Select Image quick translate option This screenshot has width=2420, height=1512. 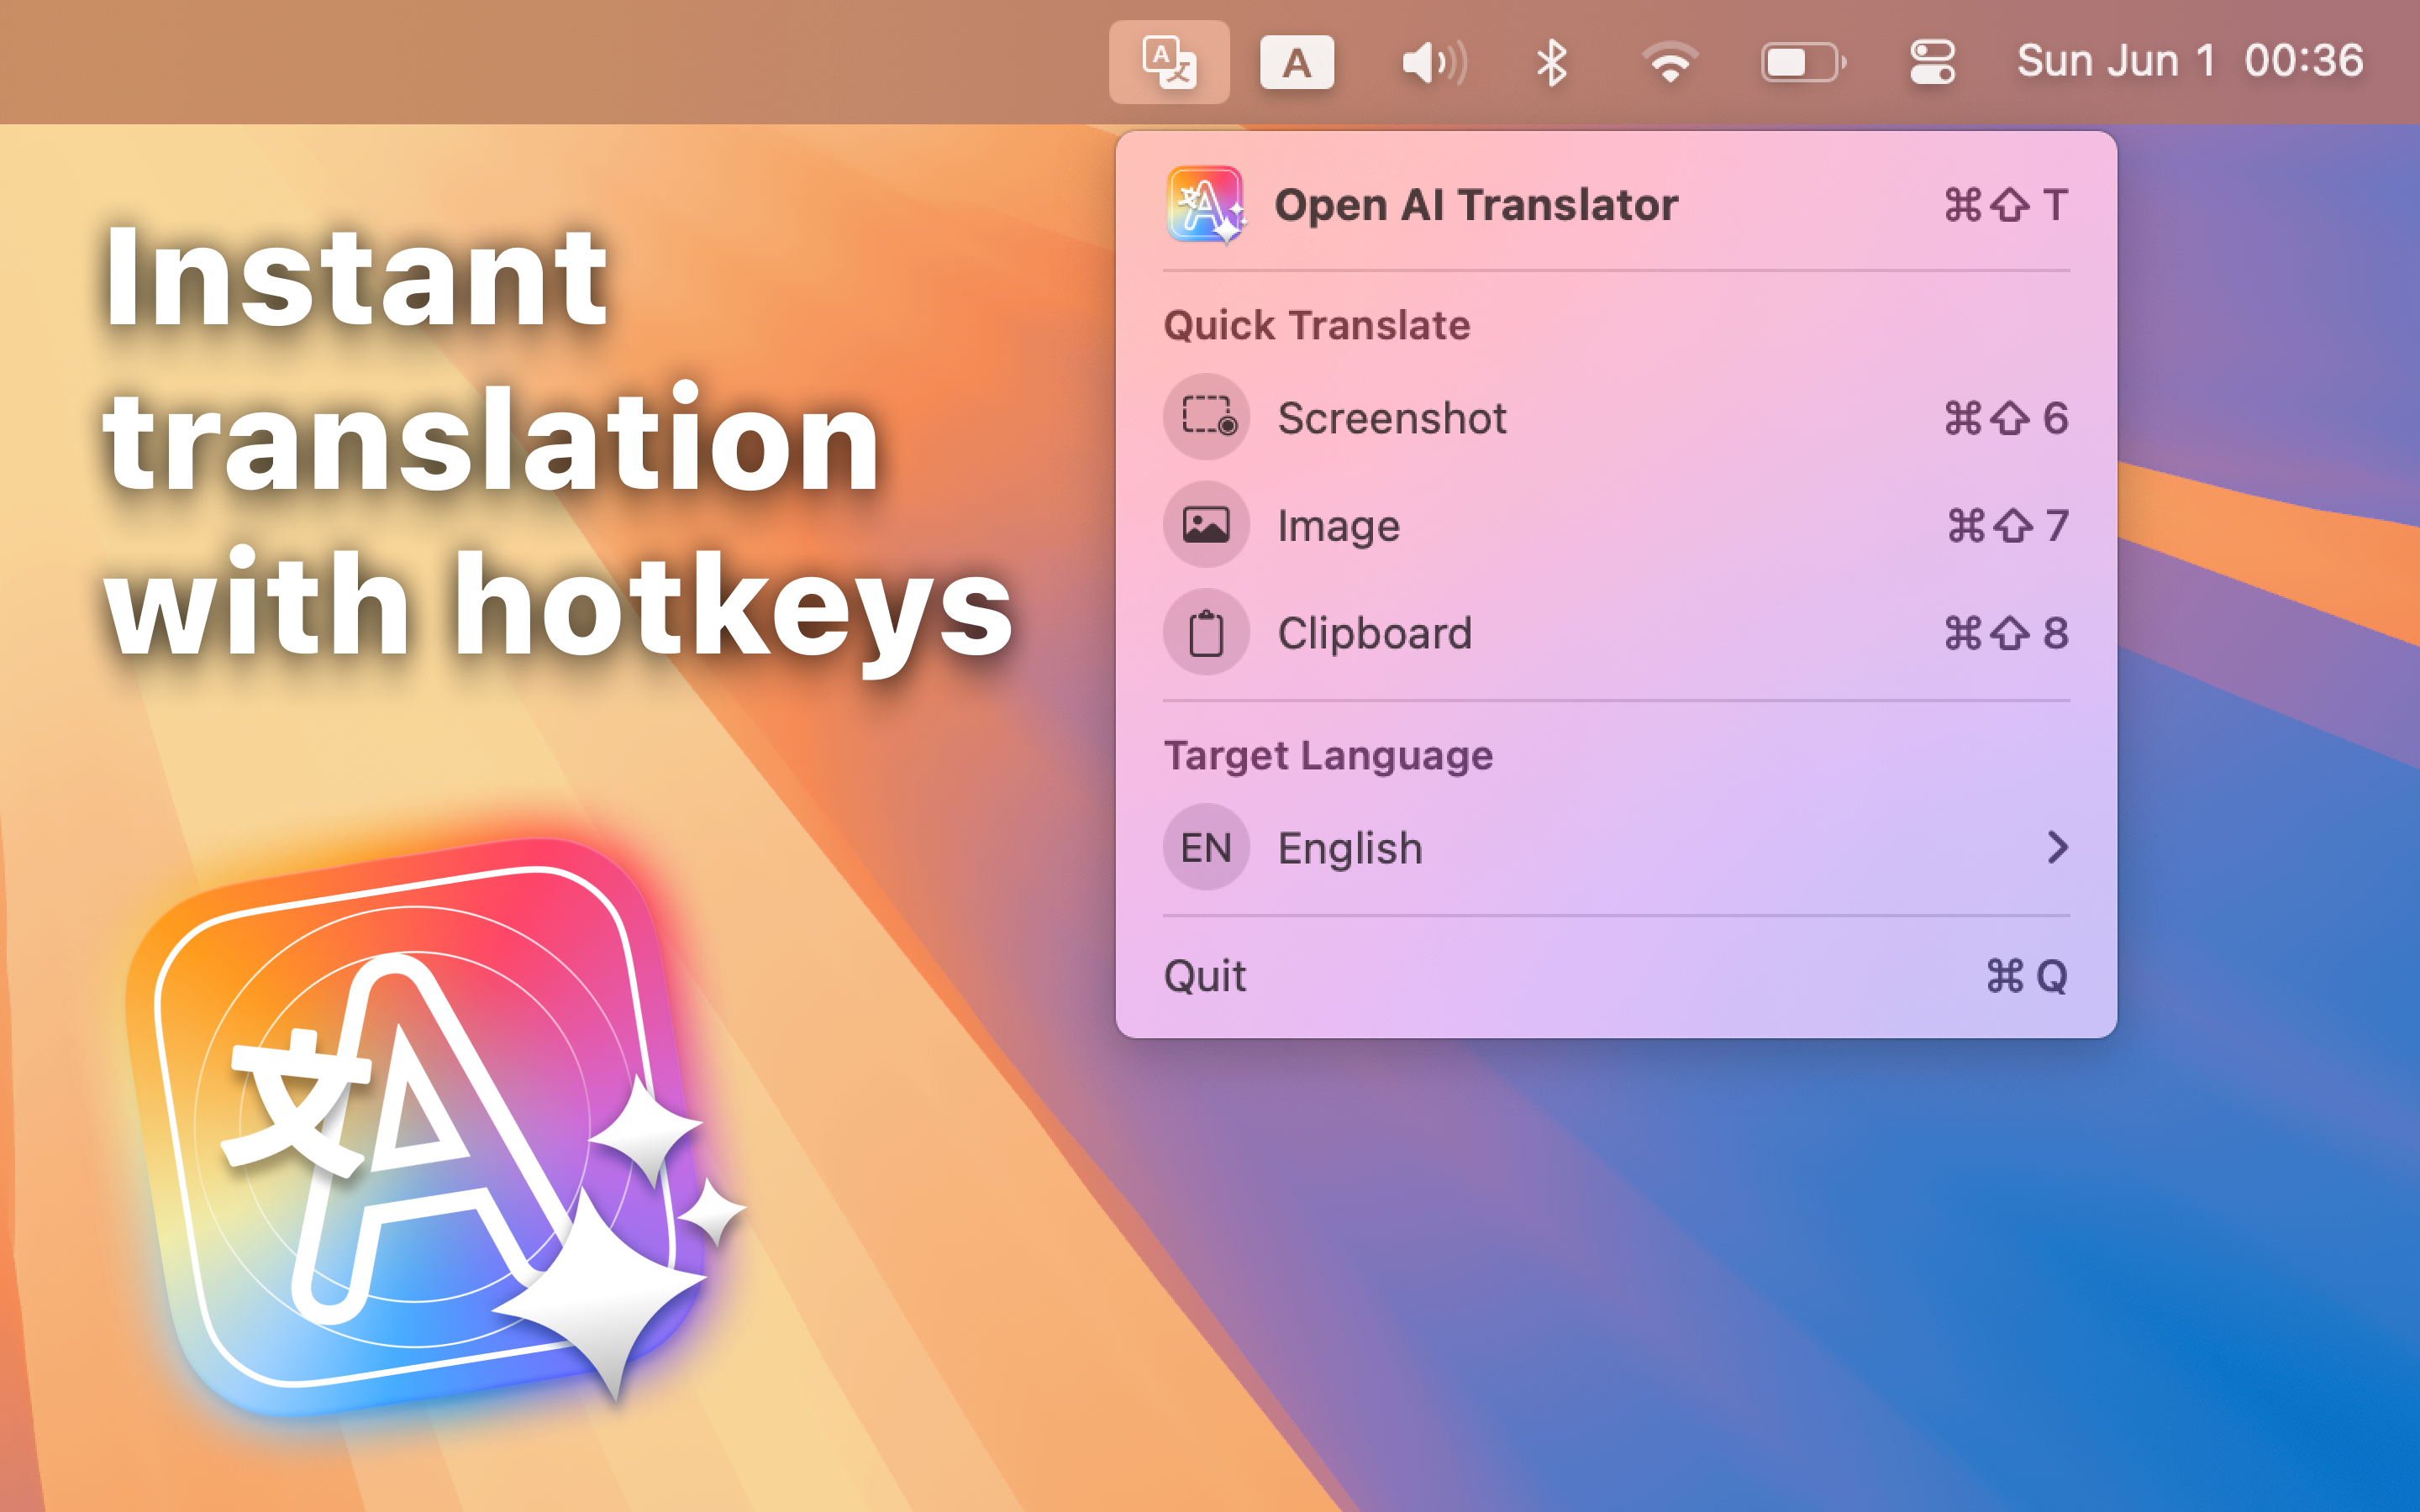1616,525
